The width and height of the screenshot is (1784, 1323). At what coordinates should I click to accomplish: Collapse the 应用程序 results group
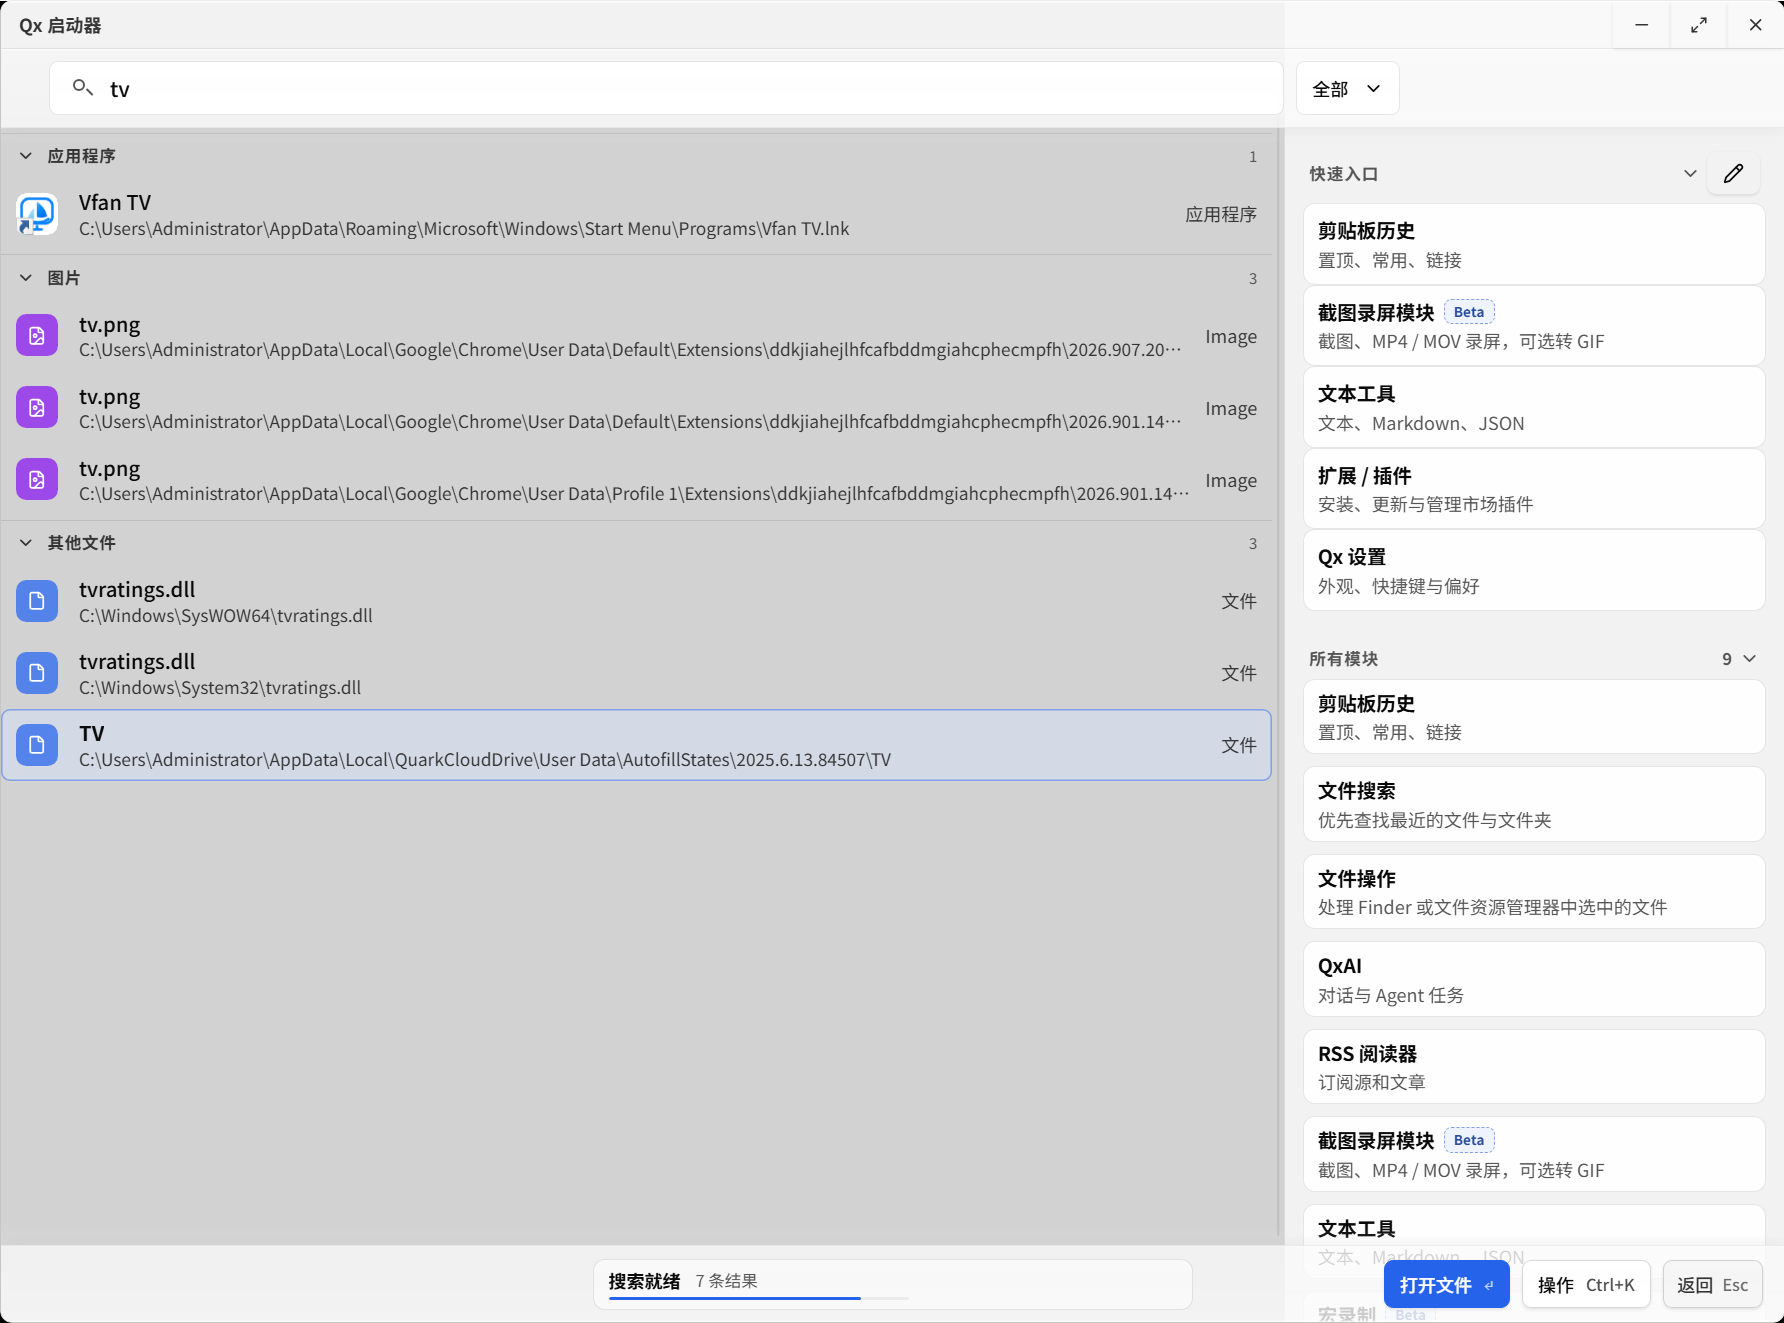[26, 156]
